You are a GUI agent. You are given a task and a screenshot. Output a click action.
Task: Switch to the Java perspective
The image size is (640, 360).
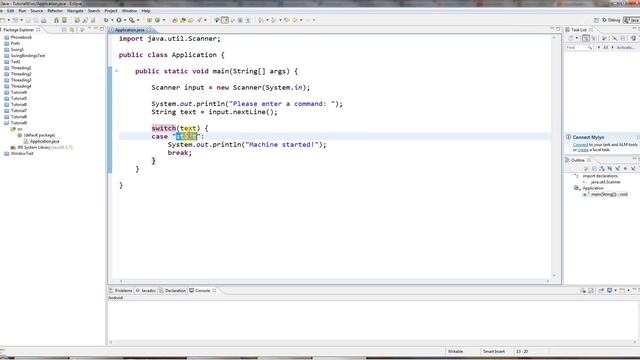[x=632, y=20]
